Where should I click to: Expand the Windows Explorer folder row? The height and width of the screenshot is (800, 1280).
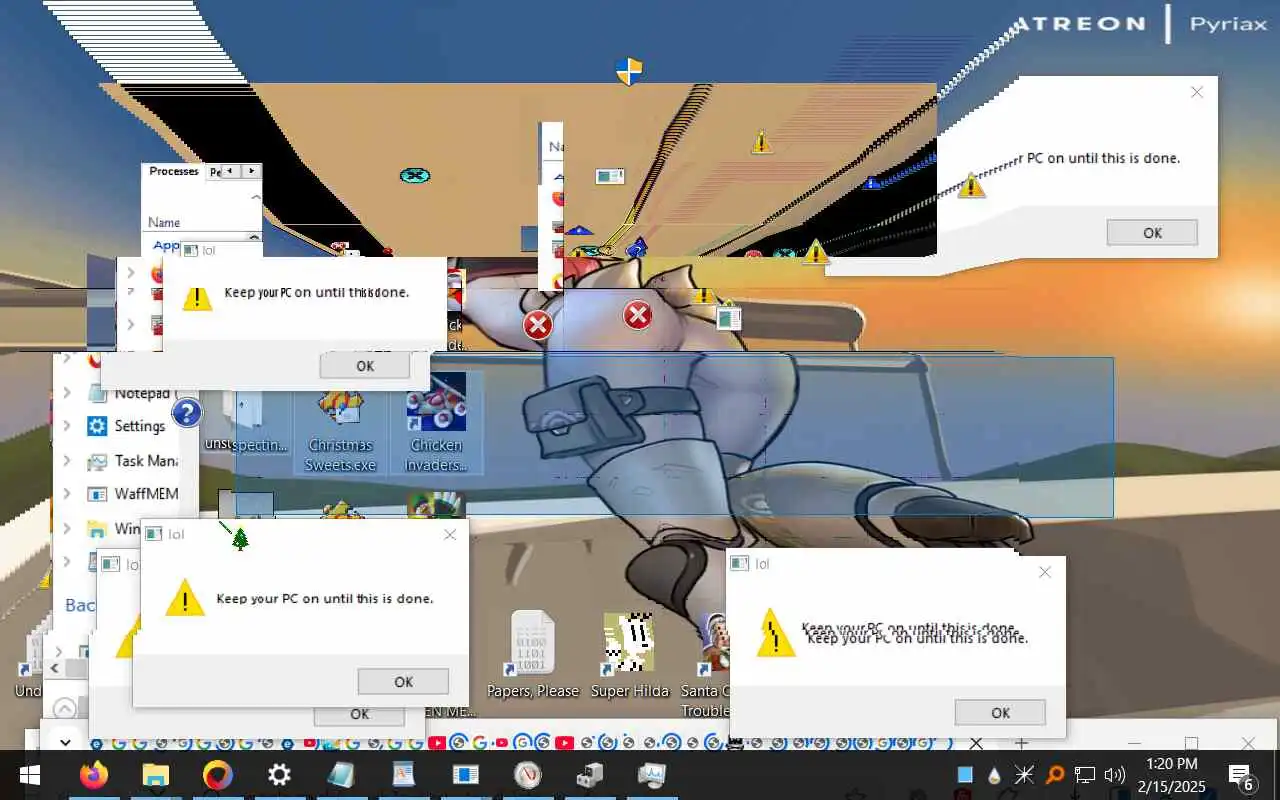pos(67,528)
